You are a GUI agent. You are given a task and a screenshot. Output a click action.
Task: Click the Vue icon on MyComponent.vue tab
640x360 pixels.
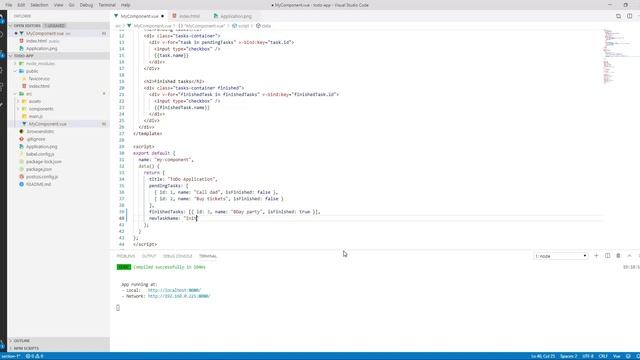pos(116,16)
